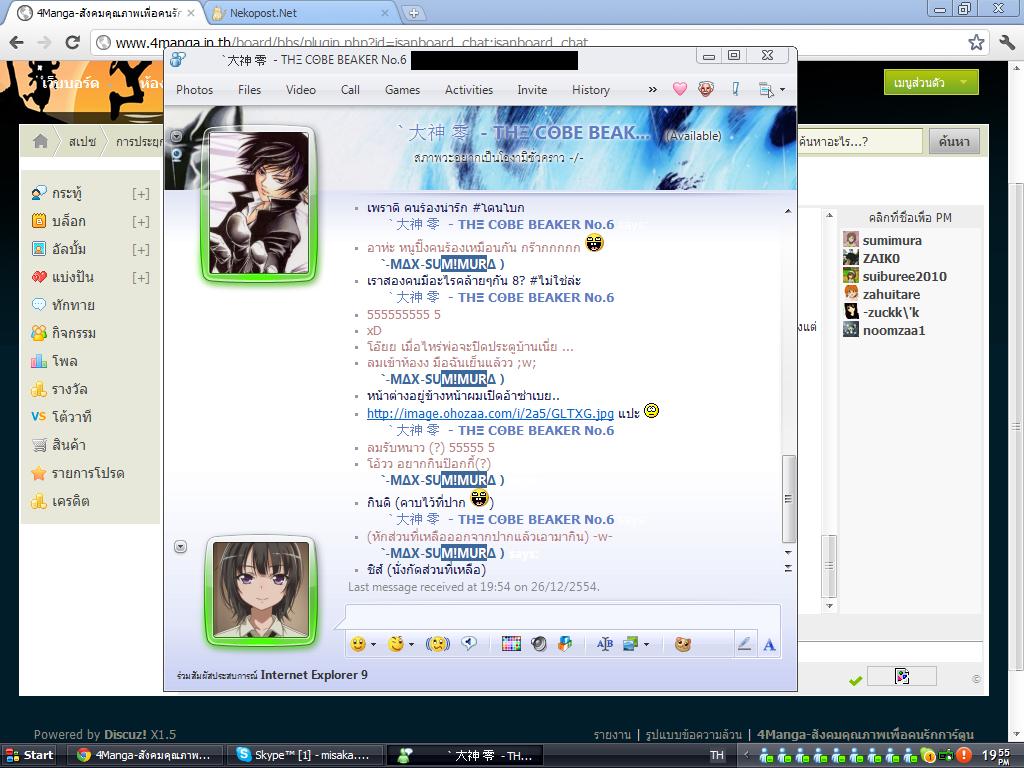Open the emoticons picker smiley icon
The height and width of the screenshot is (768, 1024).
coord(358,644)
